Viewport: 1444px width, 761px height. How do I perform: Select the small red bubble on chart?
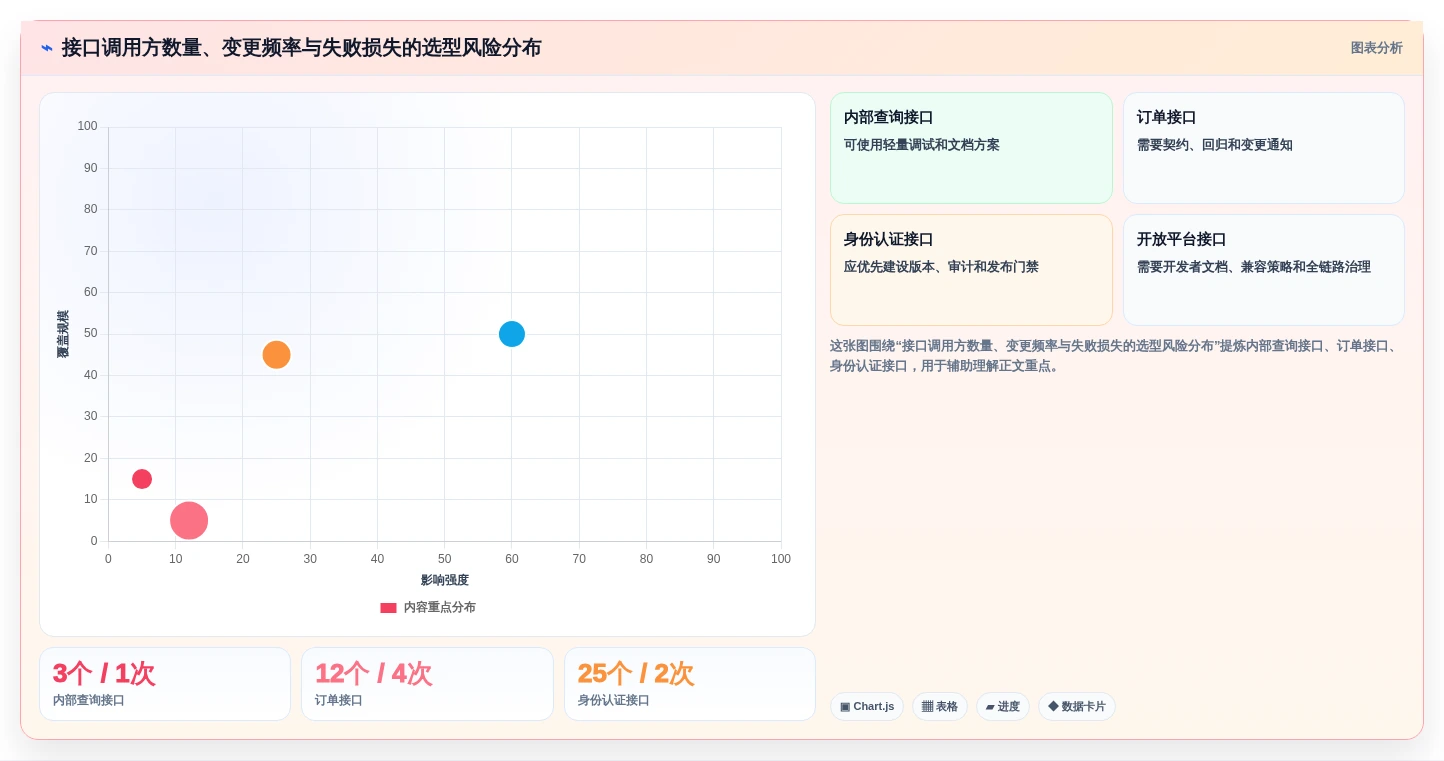[x=142, y=479]
